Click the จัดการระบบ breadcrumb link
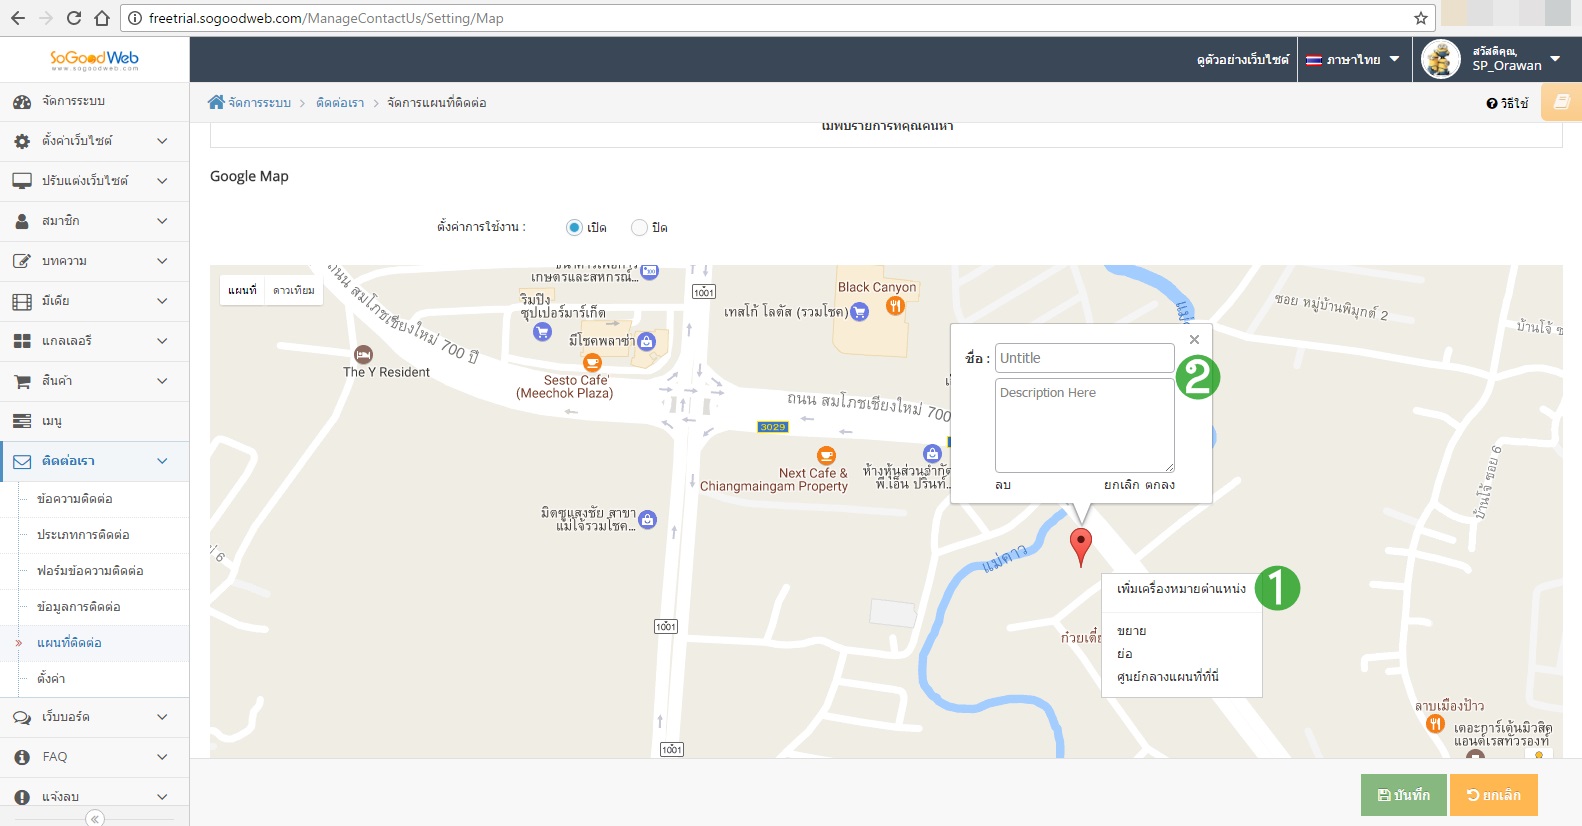 point(259,103)
